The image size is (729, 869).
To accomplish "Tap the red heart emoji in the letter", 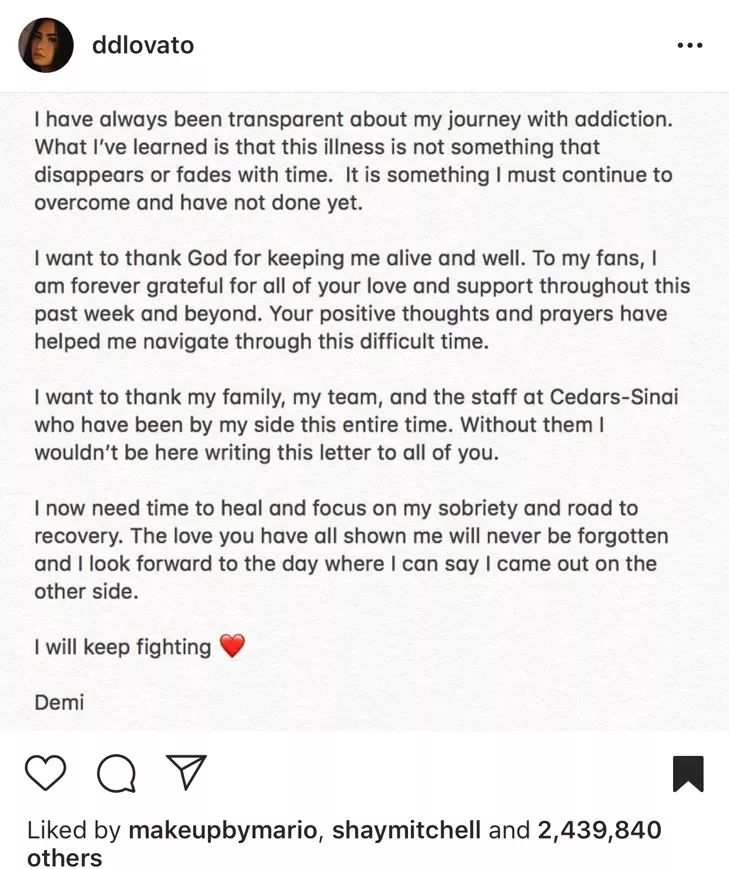I will click(232, 646).
